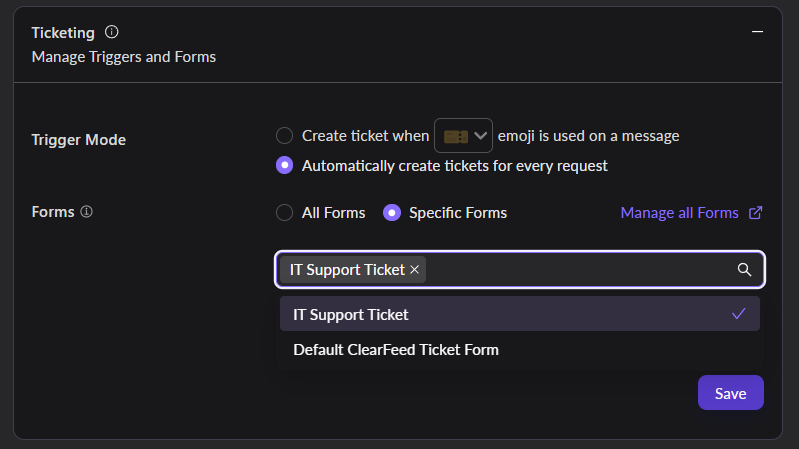799x449 pixels.
Task: Deselect IT Support Ticket in dropdown list
Action: click(351, 314)
